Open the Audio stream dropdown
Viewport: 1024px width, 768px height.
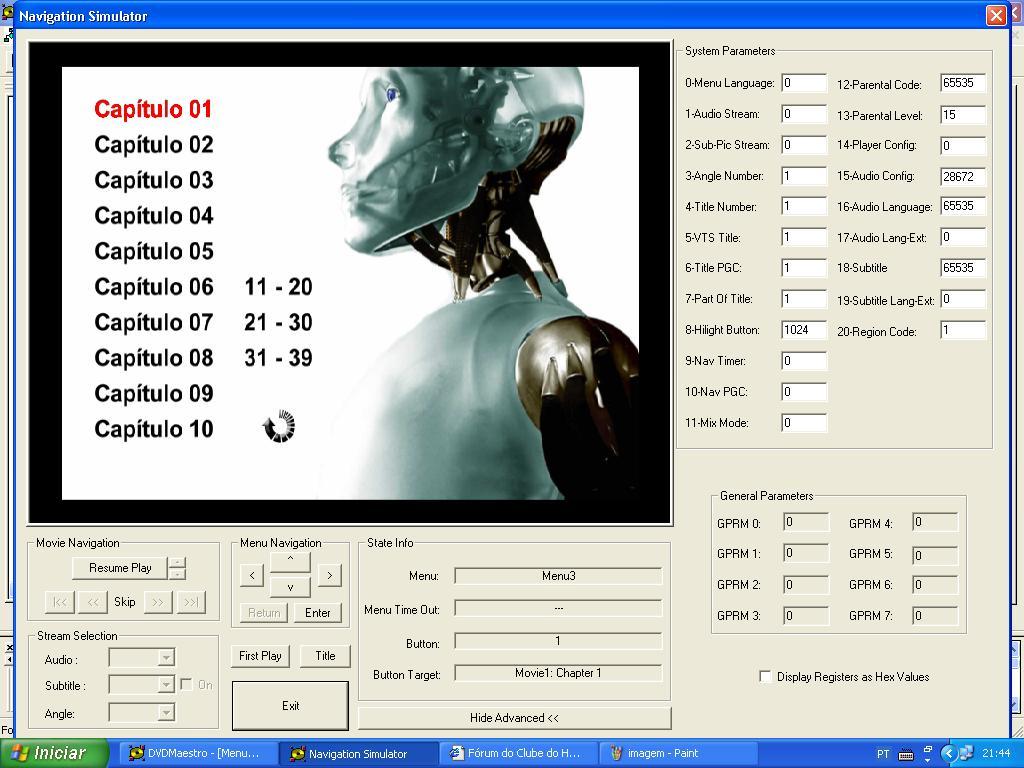pos(166,658)
